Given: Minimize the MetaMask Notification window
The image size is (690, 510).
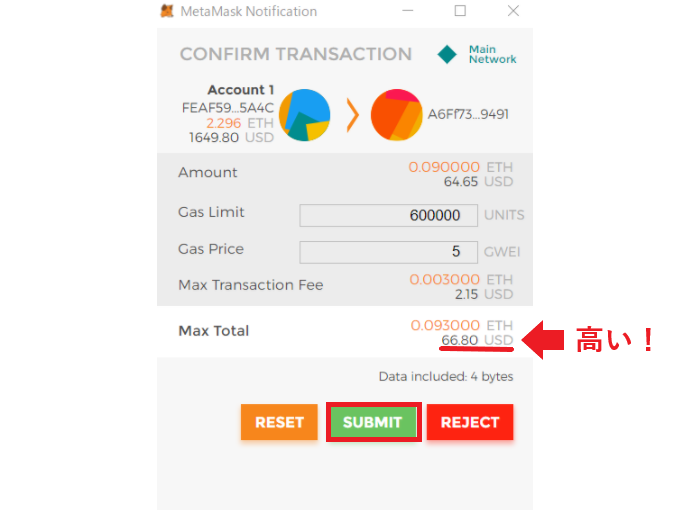Looking at the screenshot, I should tap(408, 11).
